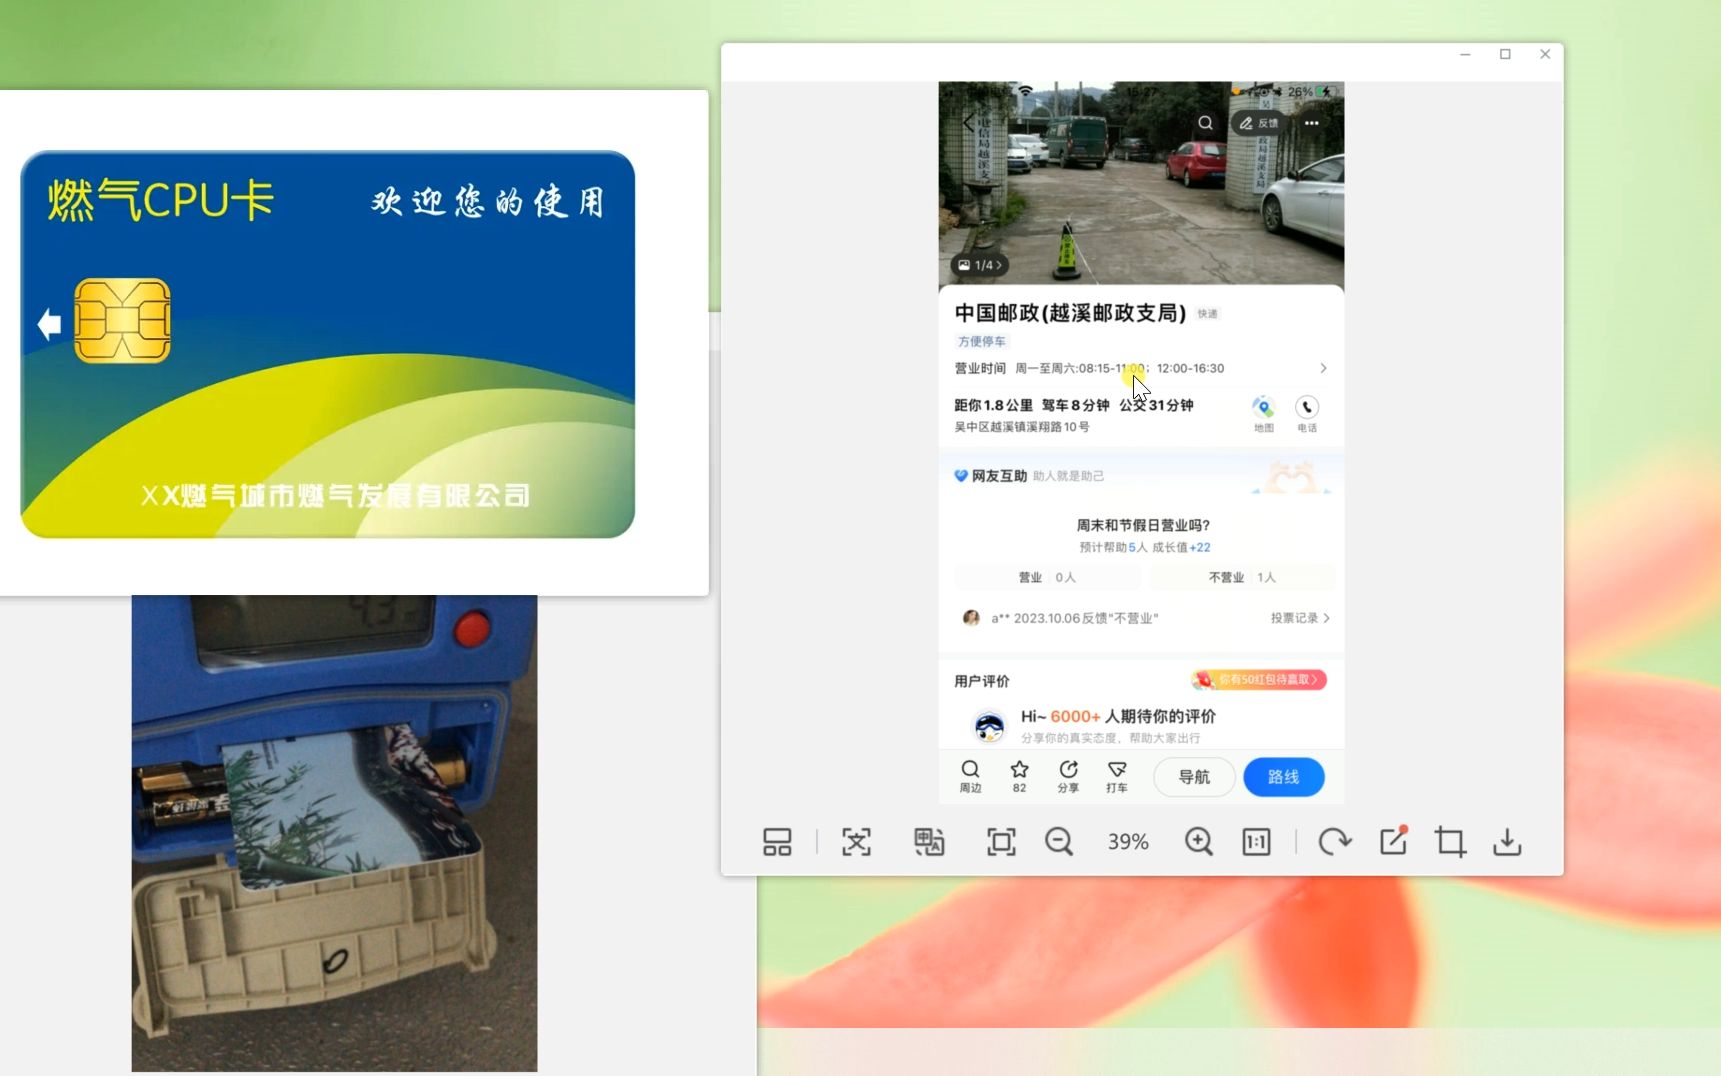The width and height of the screenshot is (1721, 1076).
Task: Click the 周边 nearby search icon
Action: click(x=970, y=776)
